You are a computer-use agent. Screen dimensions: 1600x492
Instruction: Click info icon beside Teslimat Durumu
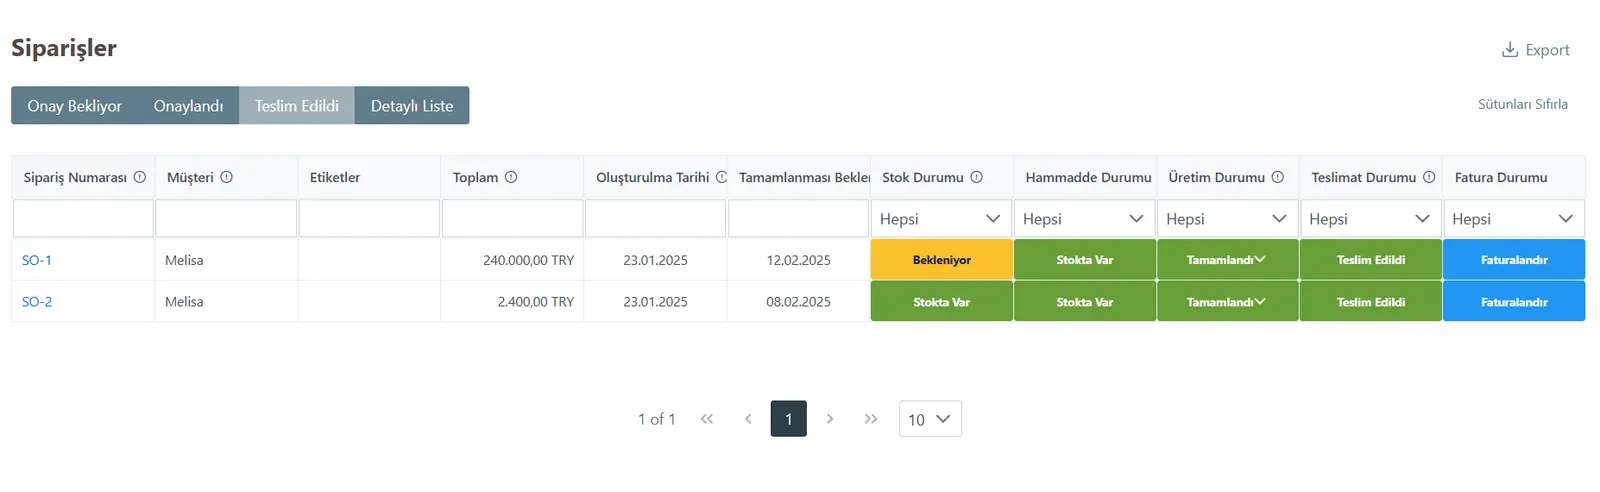pos(1429,177)
